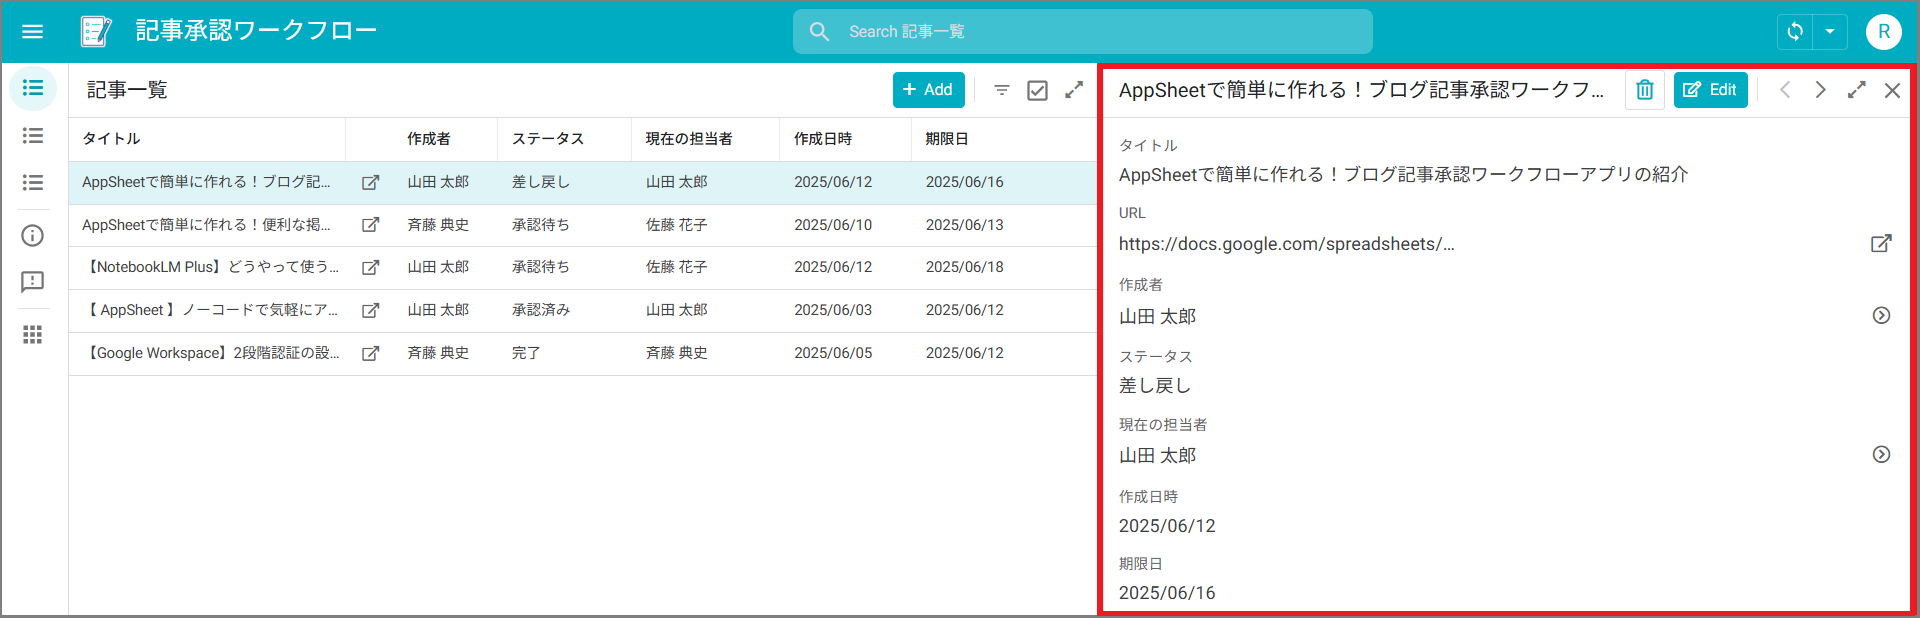Close the detail panel

tap(1892, 90)
